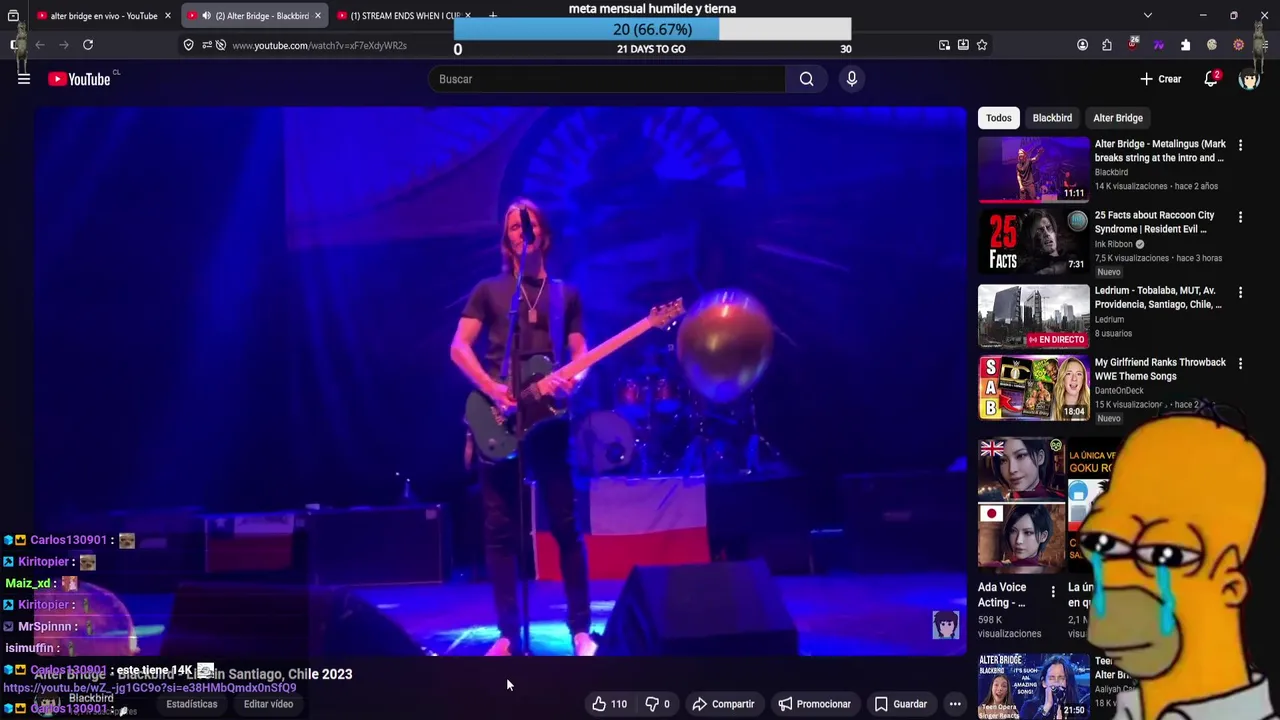The width and height of the screenshot is (1280, 720).
Task: Click the Compartir share button
Action: point(723,704)
